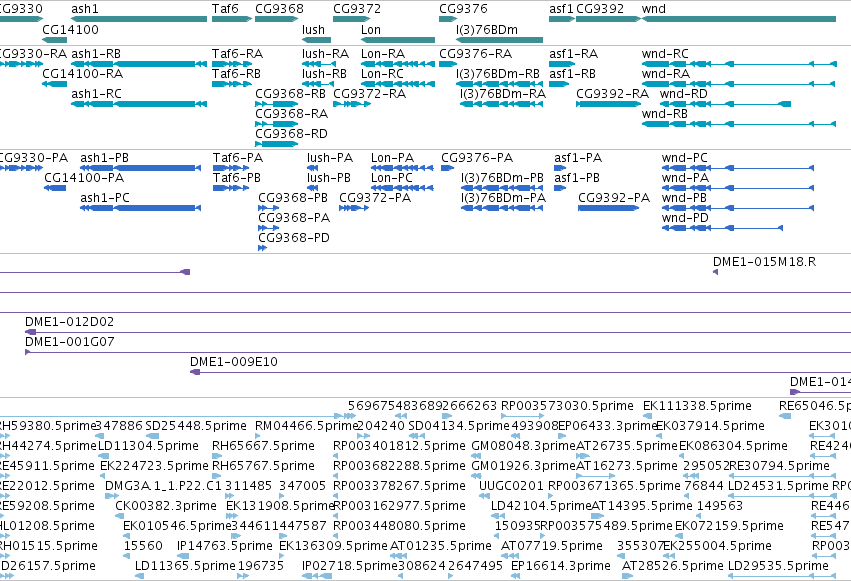Click the SD25448.5prime EST label

tap(196, 426)
